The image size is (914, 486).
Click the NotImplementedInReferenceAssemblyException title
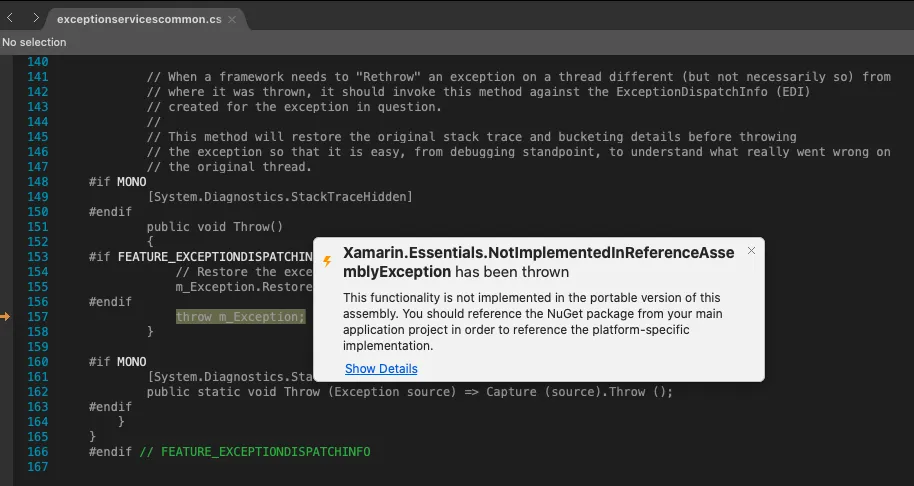click(538, 262)
